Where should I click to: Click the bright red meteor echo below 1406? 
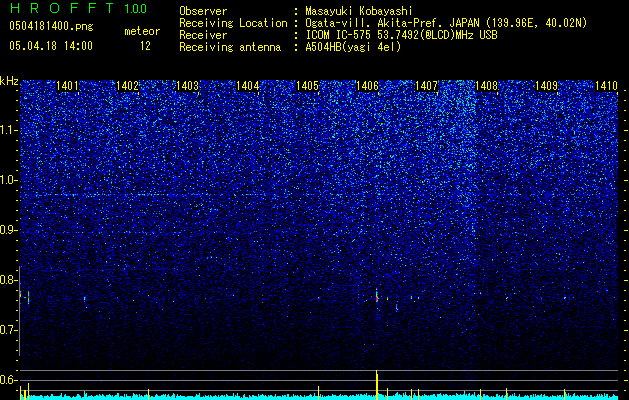(x=377, y=297)
